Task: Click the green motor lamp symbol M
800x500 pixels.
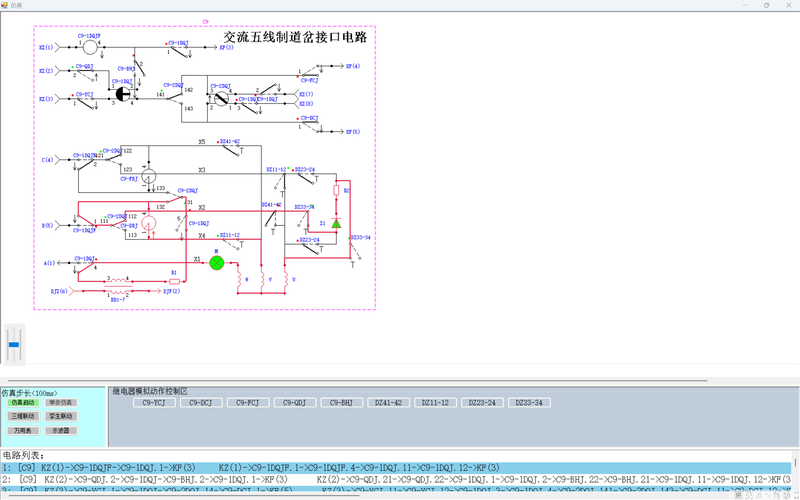Action: (x=217, y=263)
